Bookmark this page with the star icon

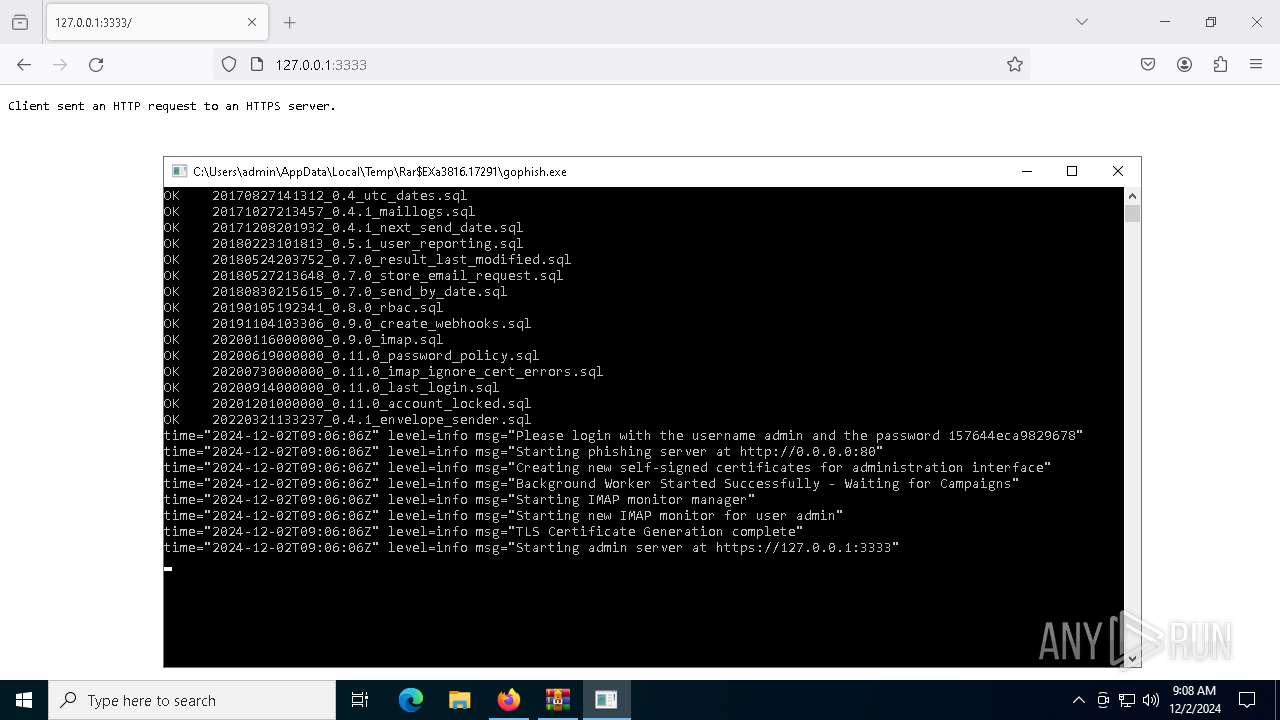[x=1015, y=64]
